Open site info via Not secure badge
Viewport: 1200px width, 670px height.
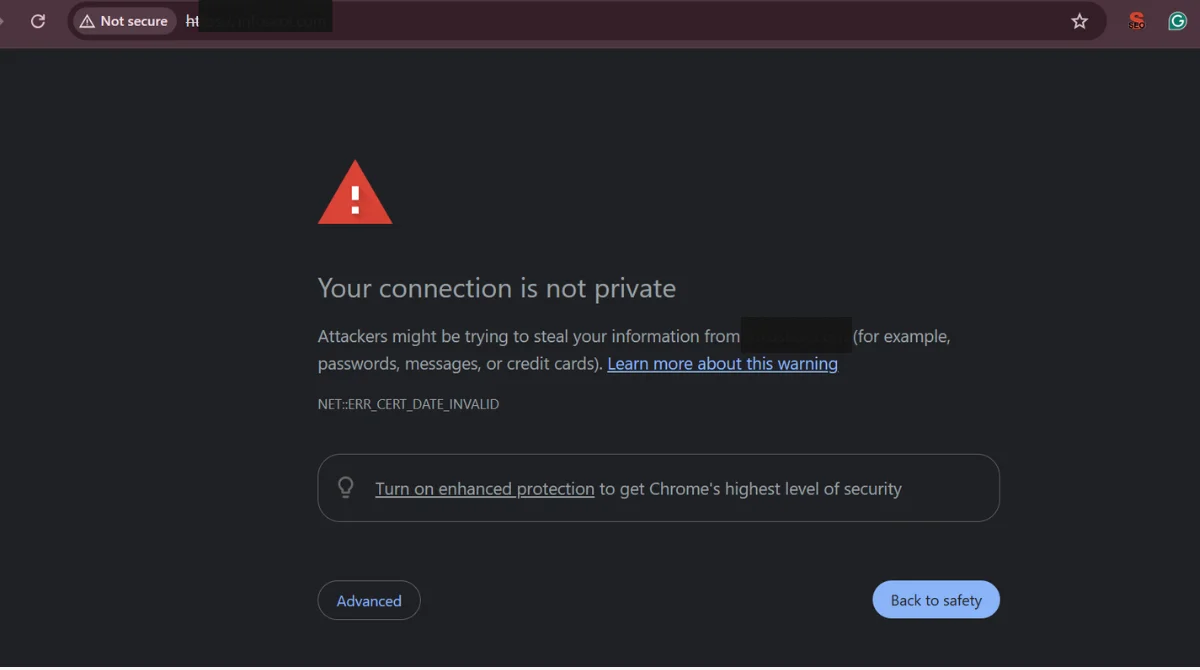(123, 20)
